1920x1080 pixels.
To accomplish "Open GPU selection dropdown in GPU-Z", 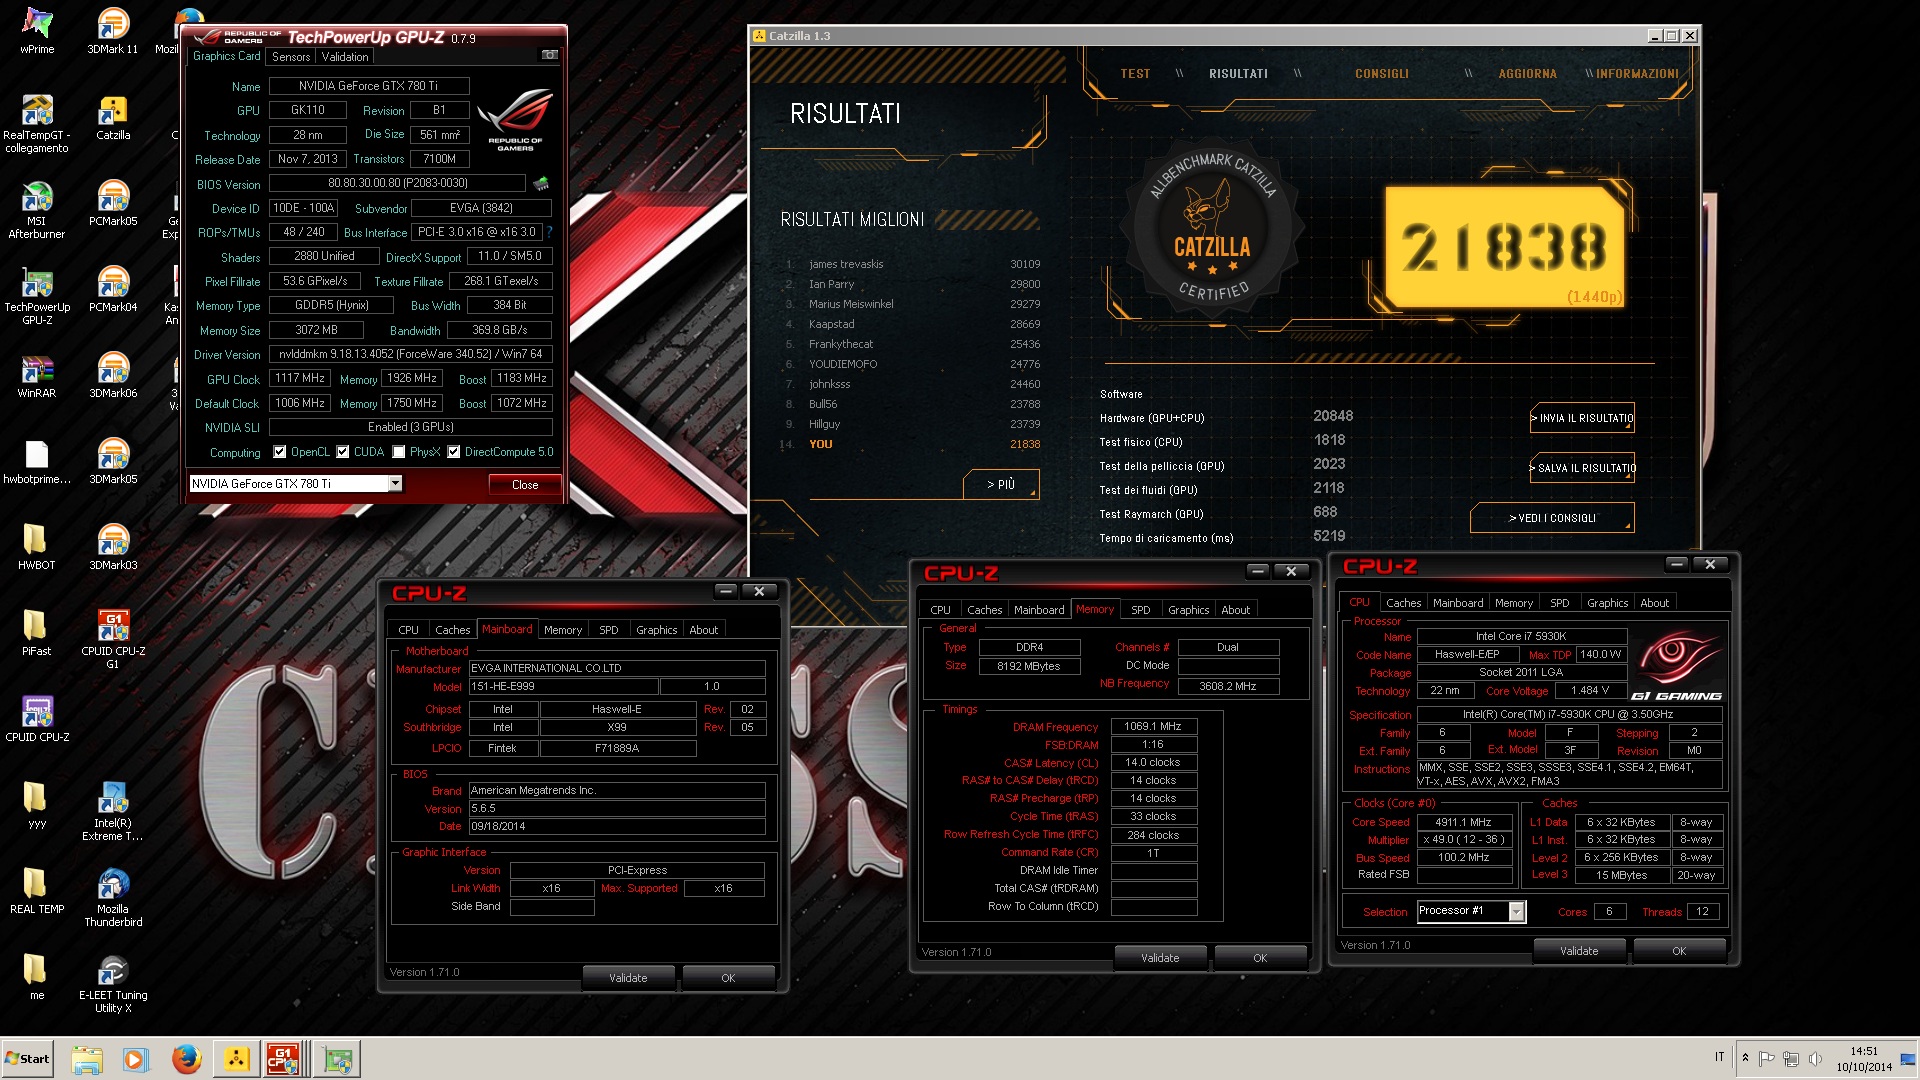I will pos(395,484).
